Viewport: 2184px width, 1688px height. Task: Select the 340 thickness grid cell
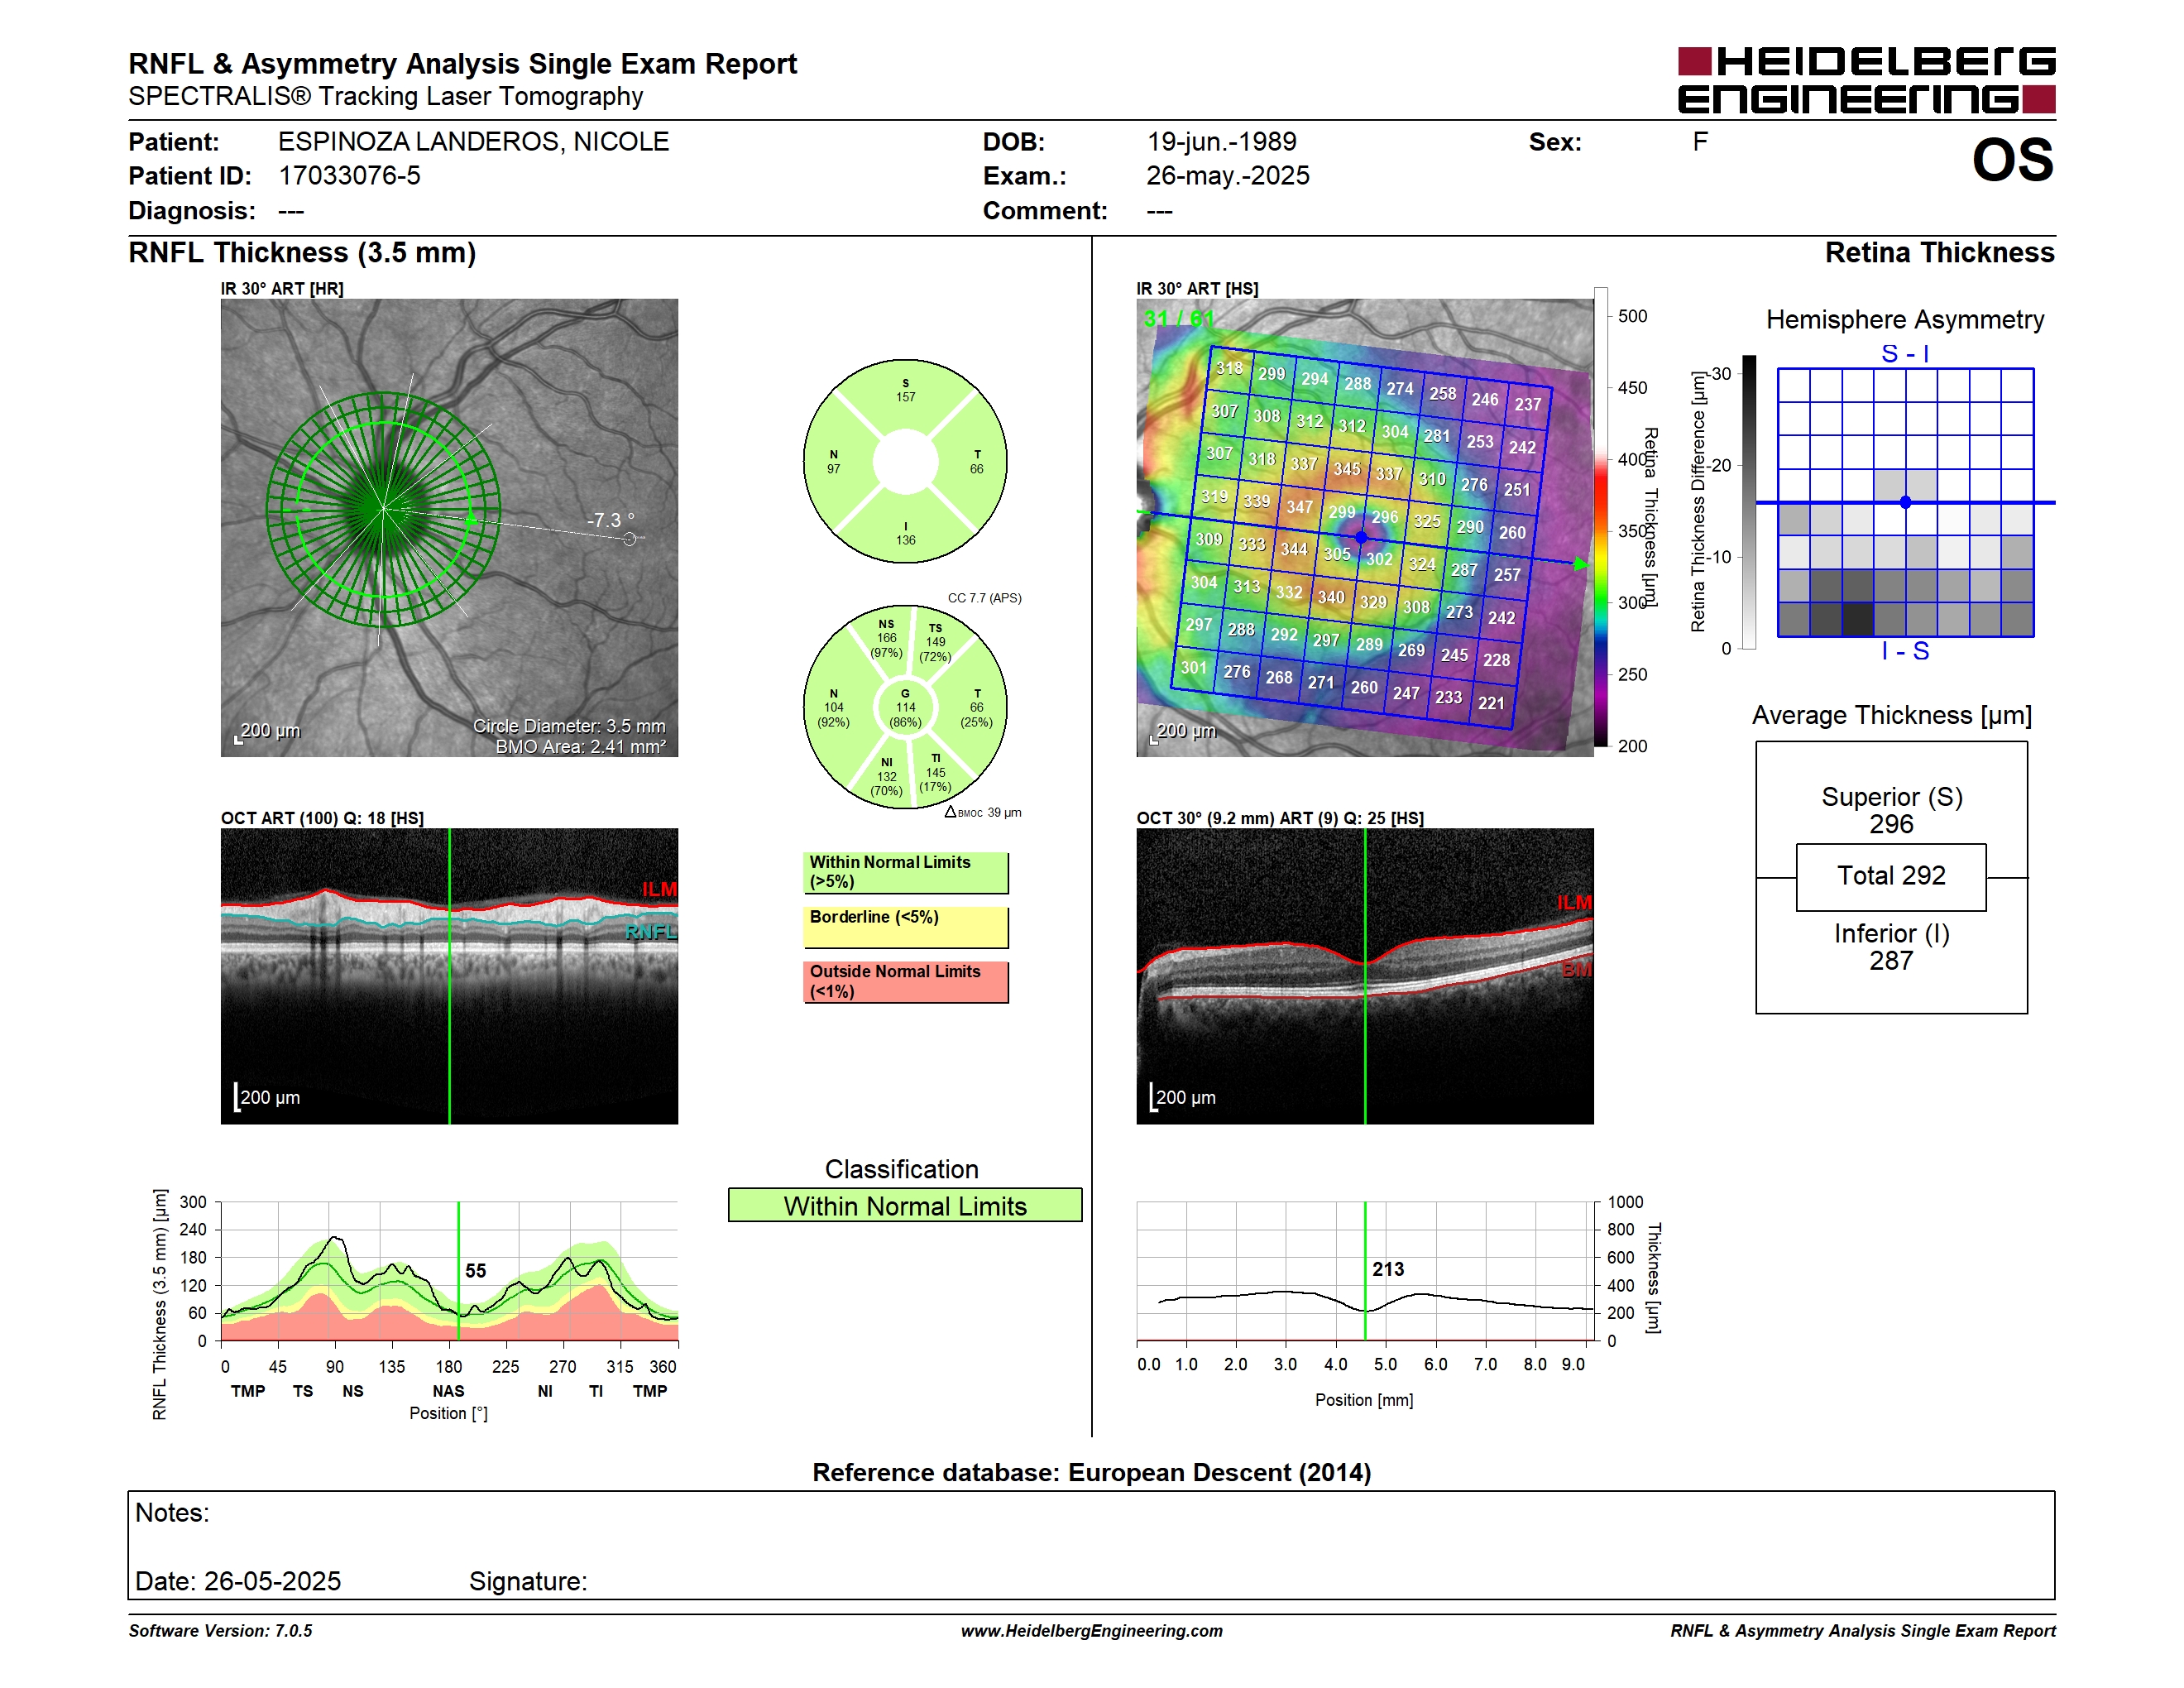1331,597
